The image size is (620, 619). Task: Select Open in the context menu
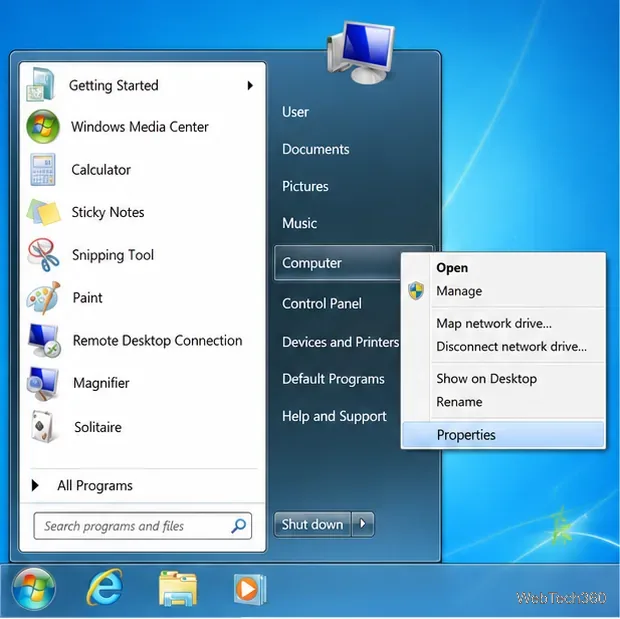[x=452, y=268]
